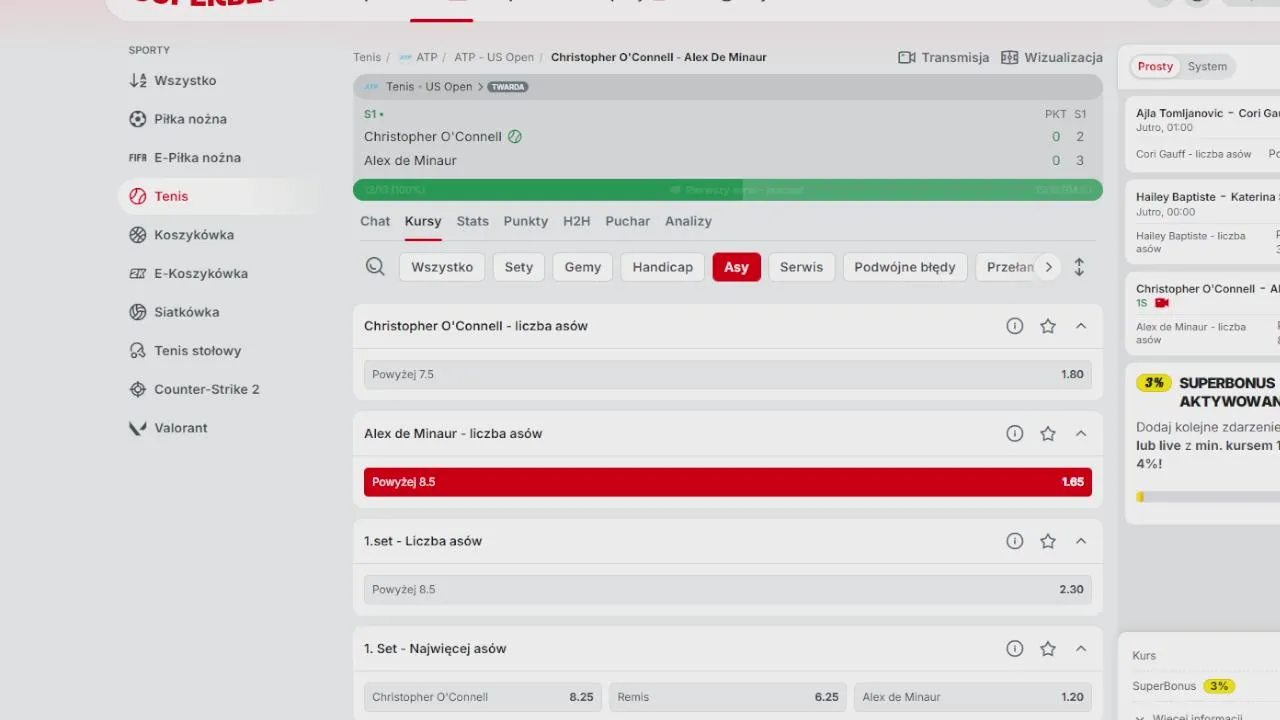Open the Wszystko sports icon in sidebar
The height and width of the screenshot is (720, 1280).
click(x=138, y=81)
